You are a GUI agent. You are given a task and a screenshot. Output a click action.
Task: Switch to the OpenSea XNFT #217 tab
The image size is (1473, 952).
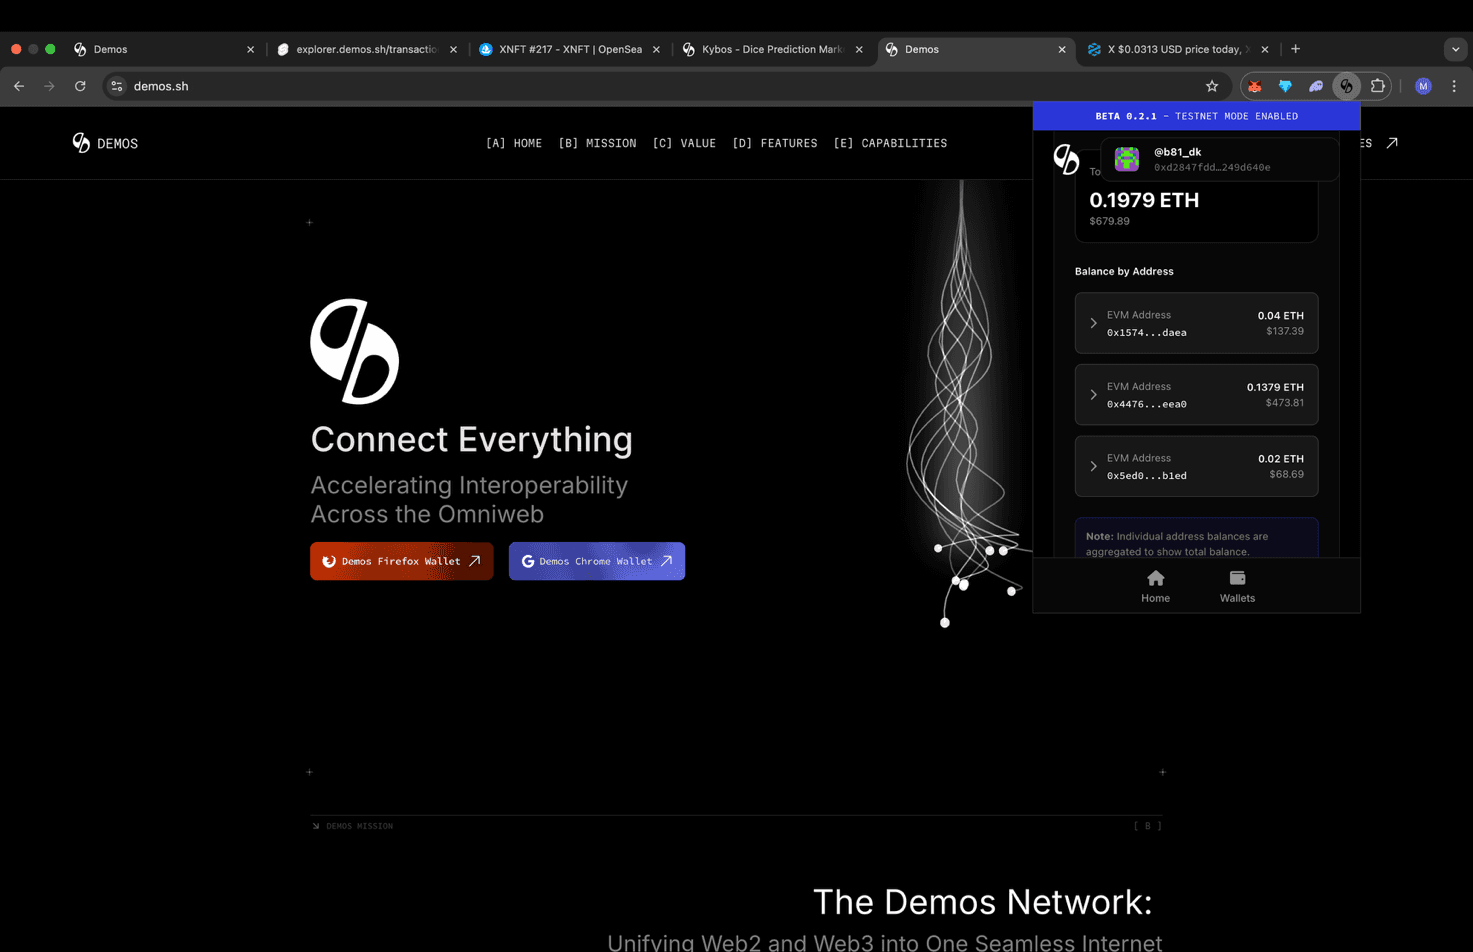(563, 48)
